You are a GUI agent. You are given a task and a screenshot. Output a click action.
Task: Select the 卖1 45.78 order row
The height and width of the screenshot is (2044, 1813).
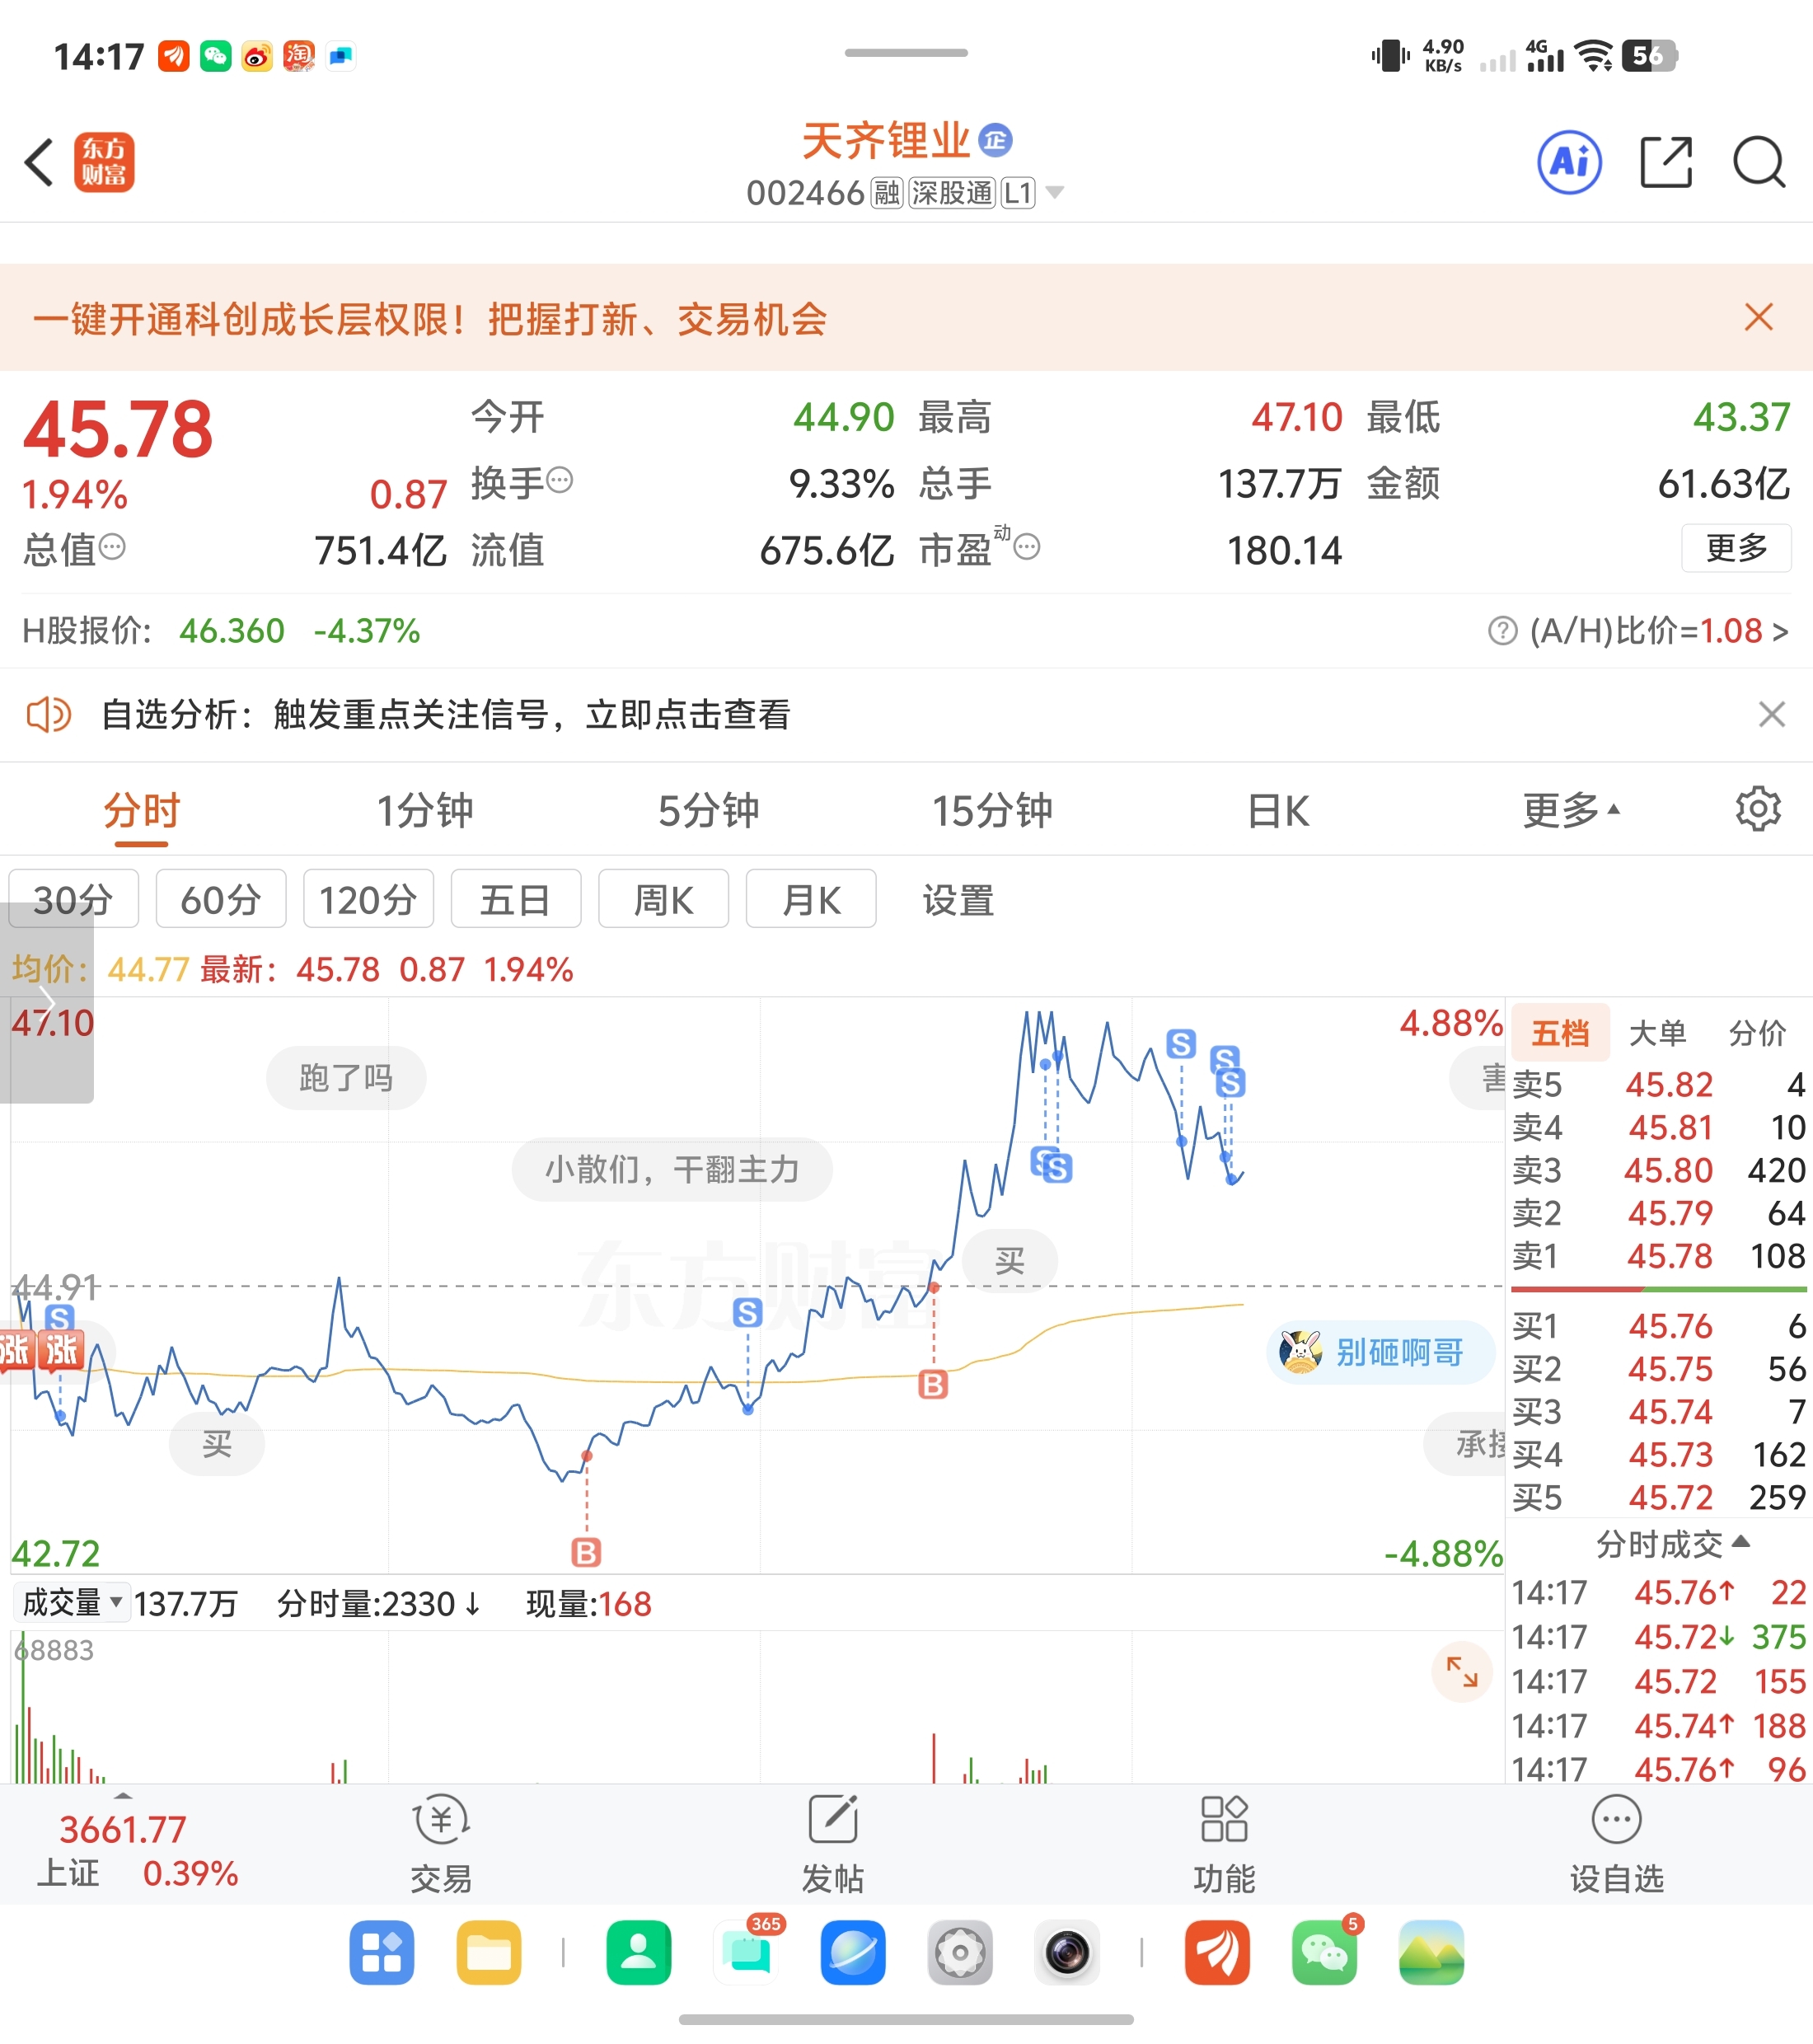1658,1255
